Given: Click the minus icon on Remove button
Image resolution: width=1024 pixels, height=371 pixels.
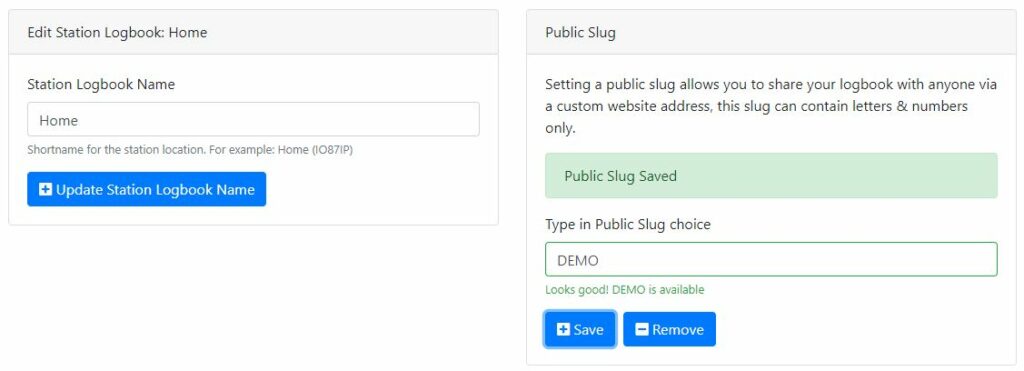Looking at the screenshot, I should pos(642,329).
